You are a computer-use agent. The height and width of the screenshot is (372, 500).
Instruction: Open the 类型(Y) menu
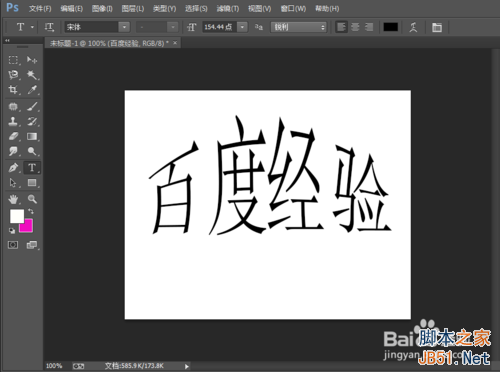tap(164, 8)
